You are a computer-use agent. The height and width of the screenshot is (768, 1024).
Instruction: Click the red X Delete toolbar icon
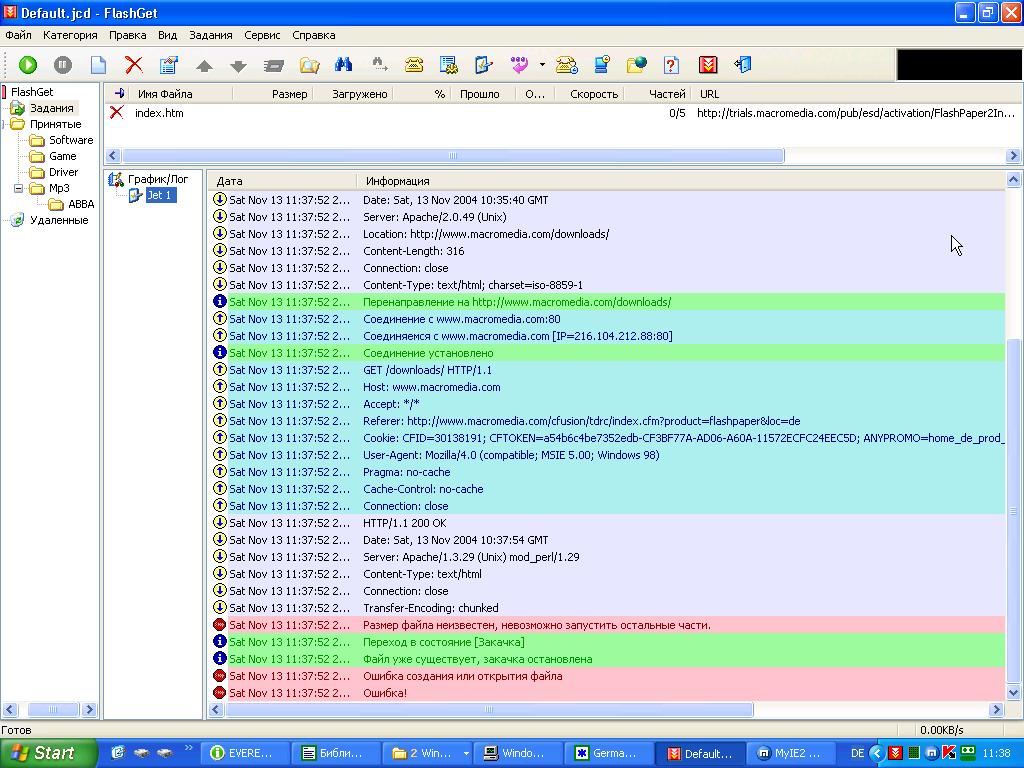133,65
